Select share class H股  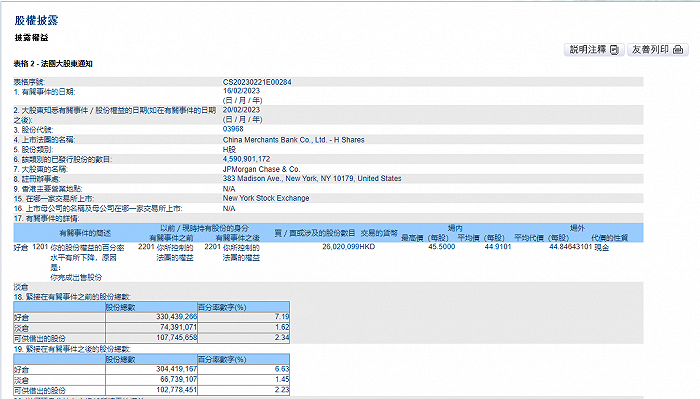[x=229, y=150]
